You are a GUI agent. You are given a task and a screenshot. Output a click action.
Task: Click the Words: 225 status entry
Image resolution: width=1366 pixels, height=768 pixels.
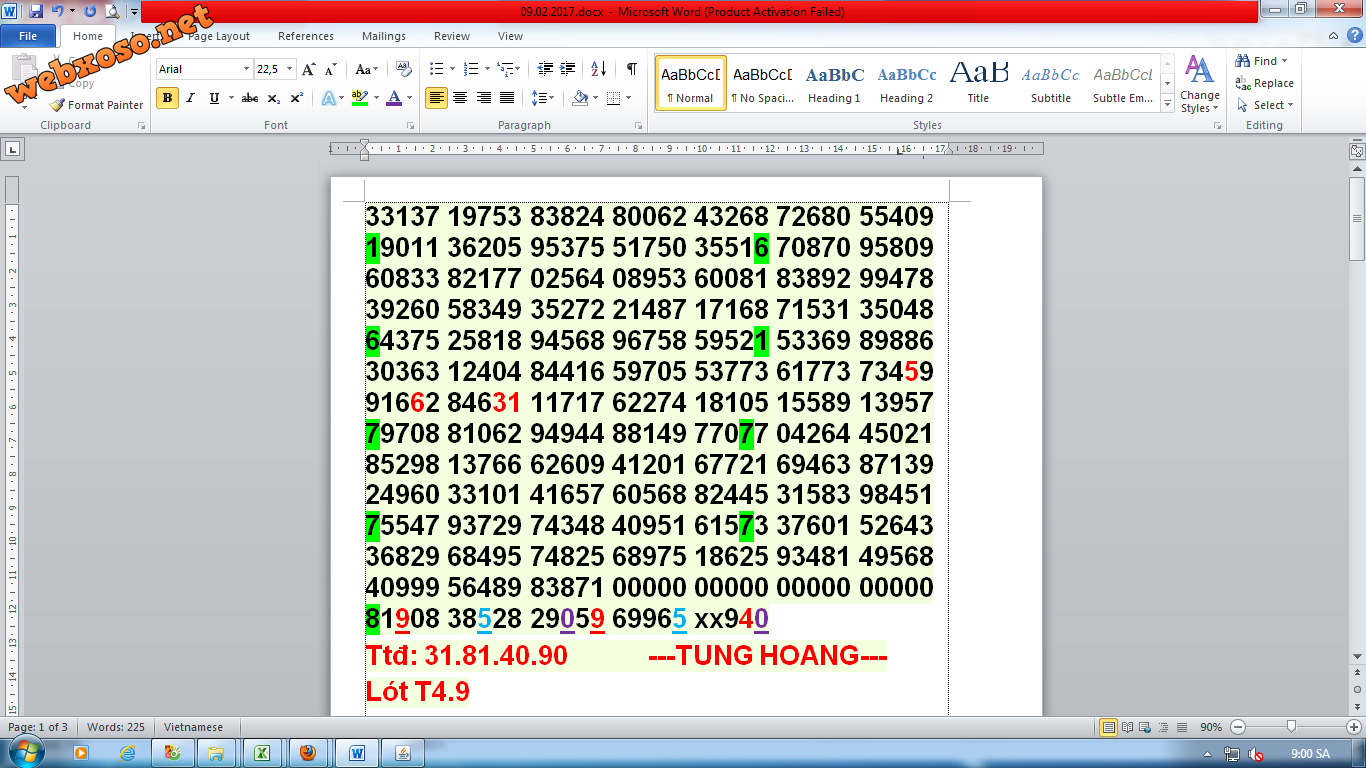(x=116, y=727)
